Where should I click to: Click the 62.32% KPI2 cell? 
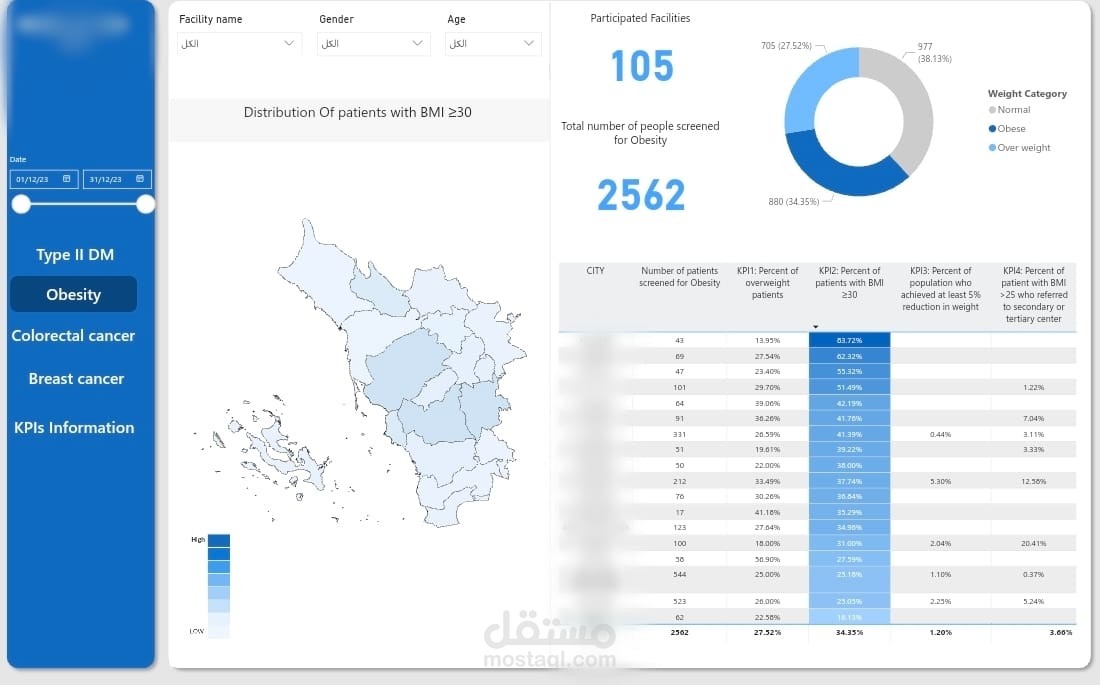(x=849, y=357)
